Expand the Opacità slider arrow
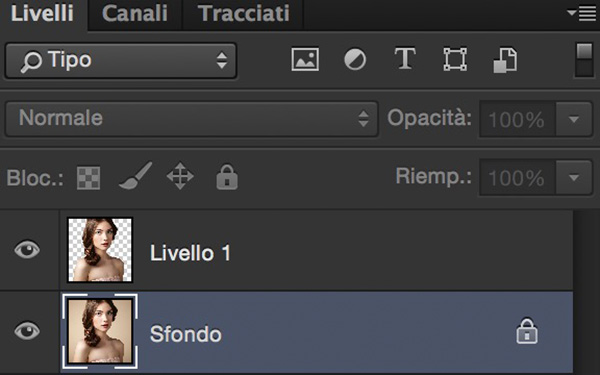Image resolution: width=600 pixels, height=375 pixels. coord(574,119)
